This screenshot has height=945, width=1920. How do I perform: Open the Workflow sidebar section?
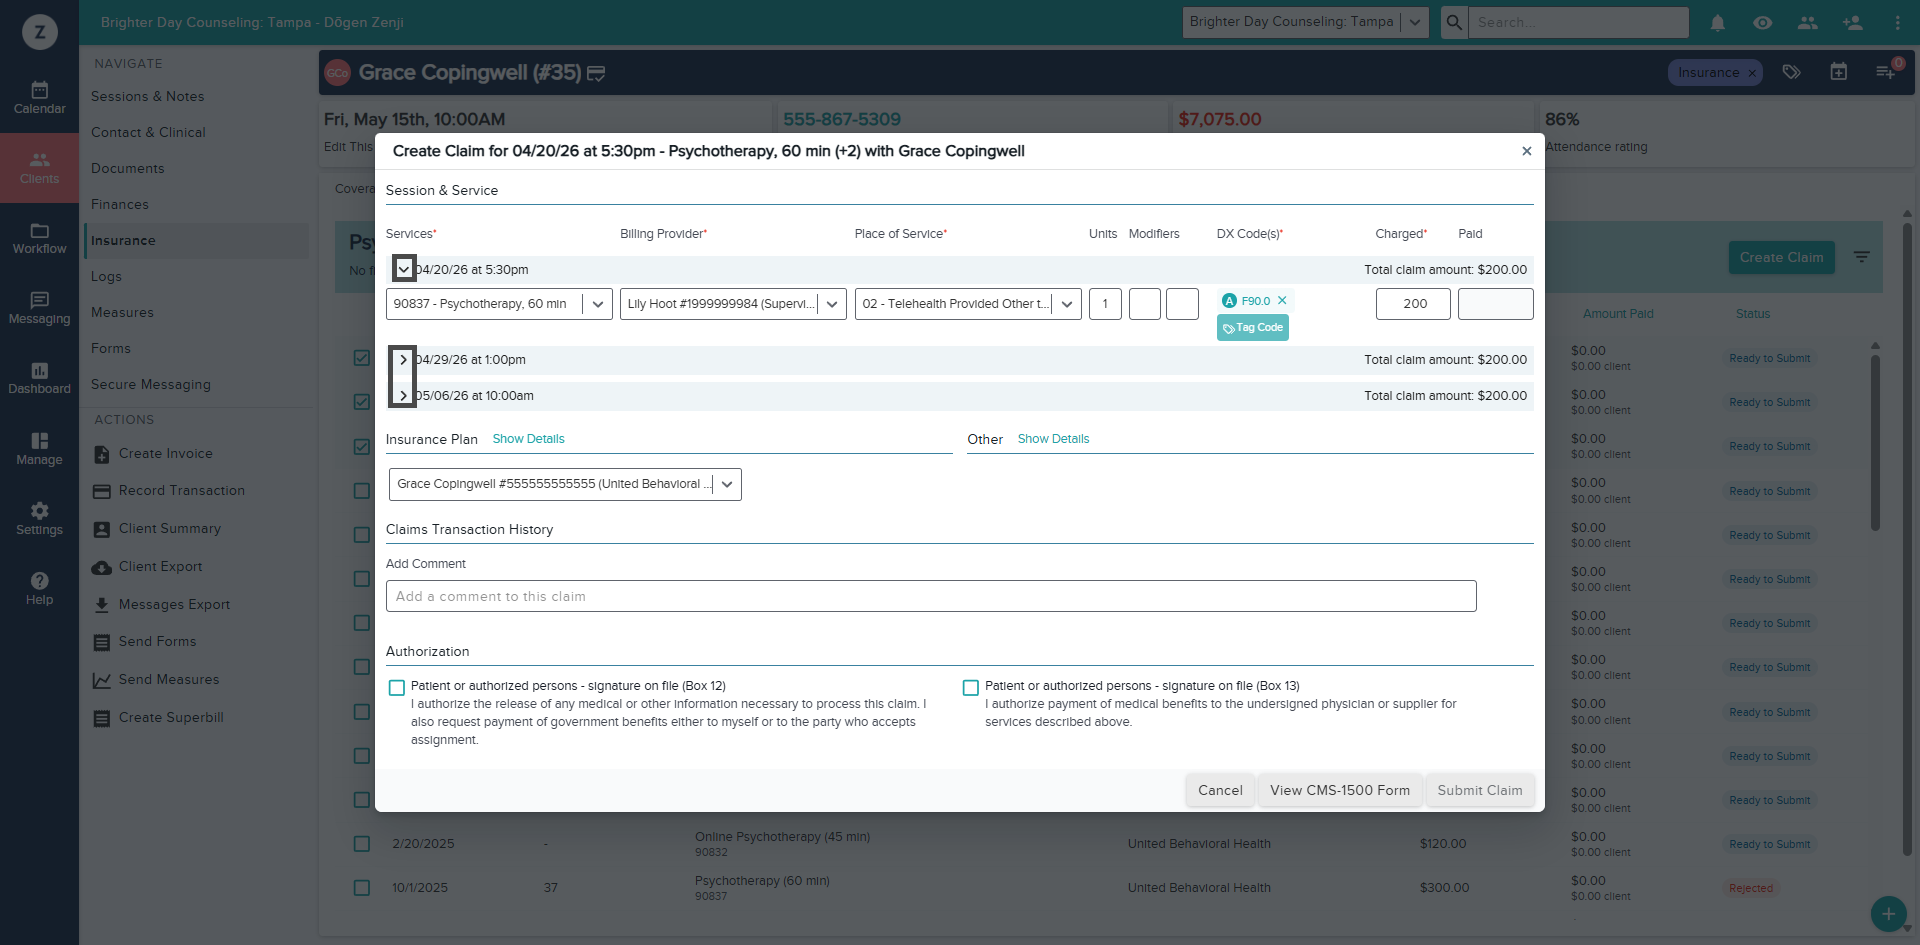click(39, 238)
